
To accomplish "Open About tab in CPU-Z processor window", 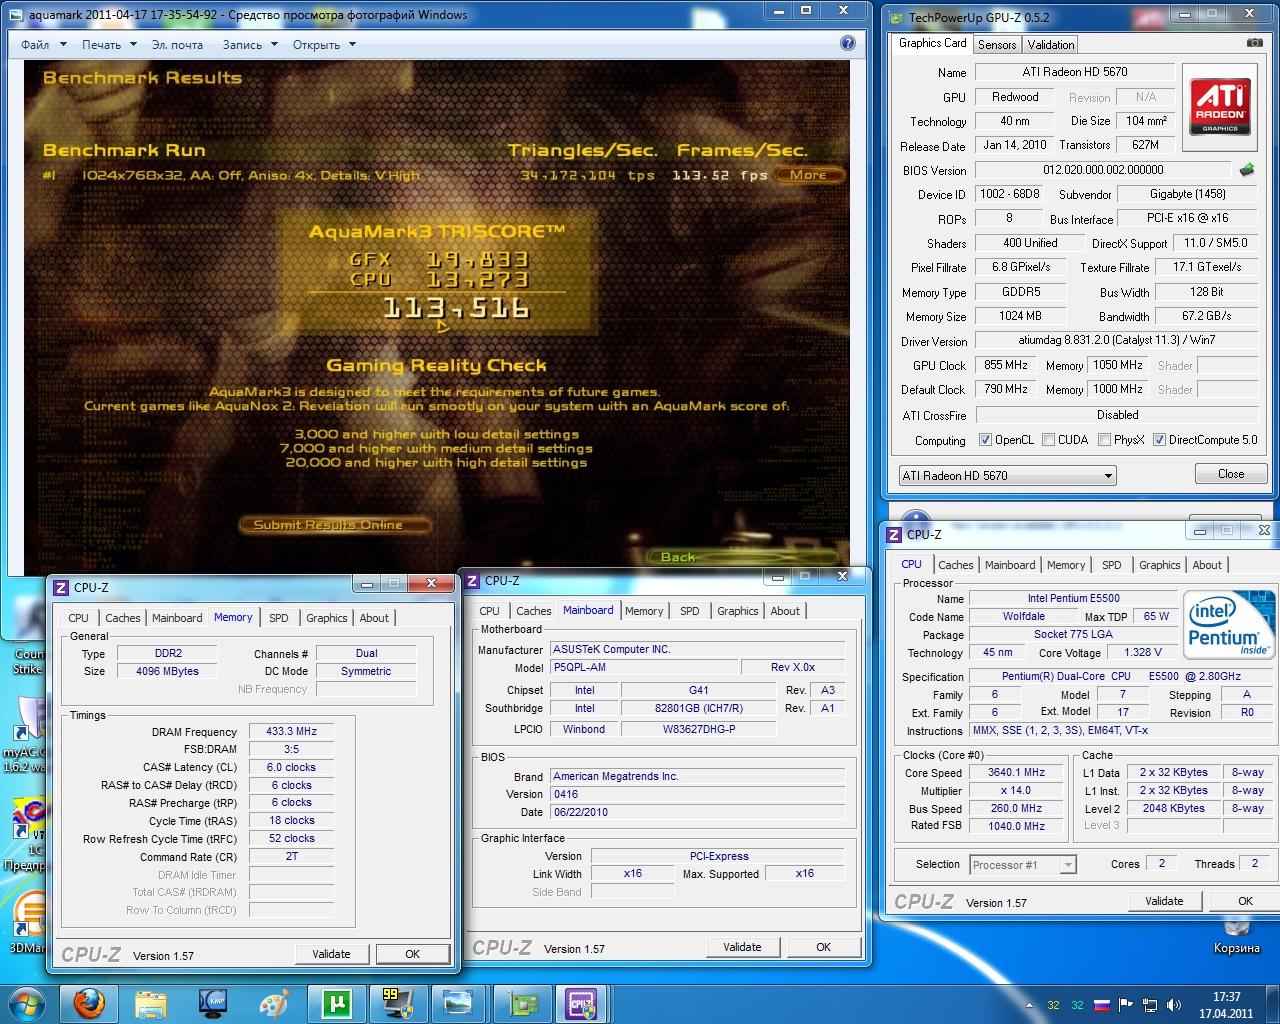I will (1207, 565).
